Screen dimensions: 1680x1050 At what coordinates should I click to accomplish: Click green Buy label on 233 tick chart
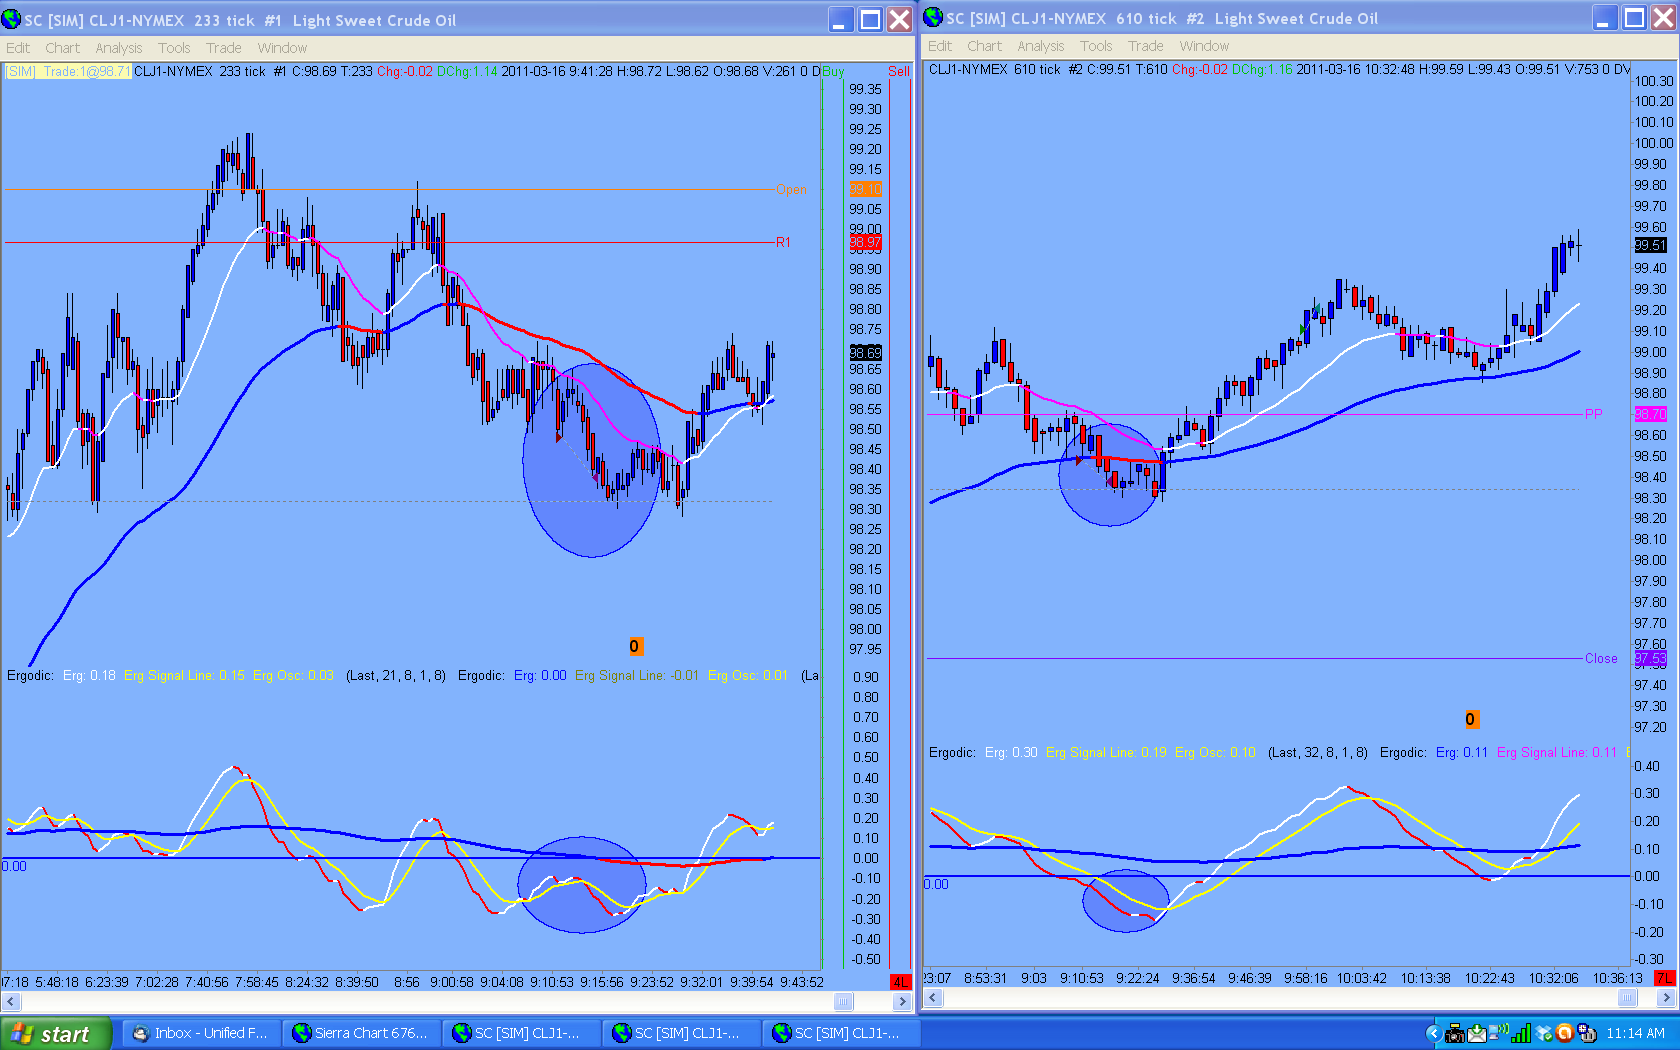pyautogui.click(x=833, y=71)
